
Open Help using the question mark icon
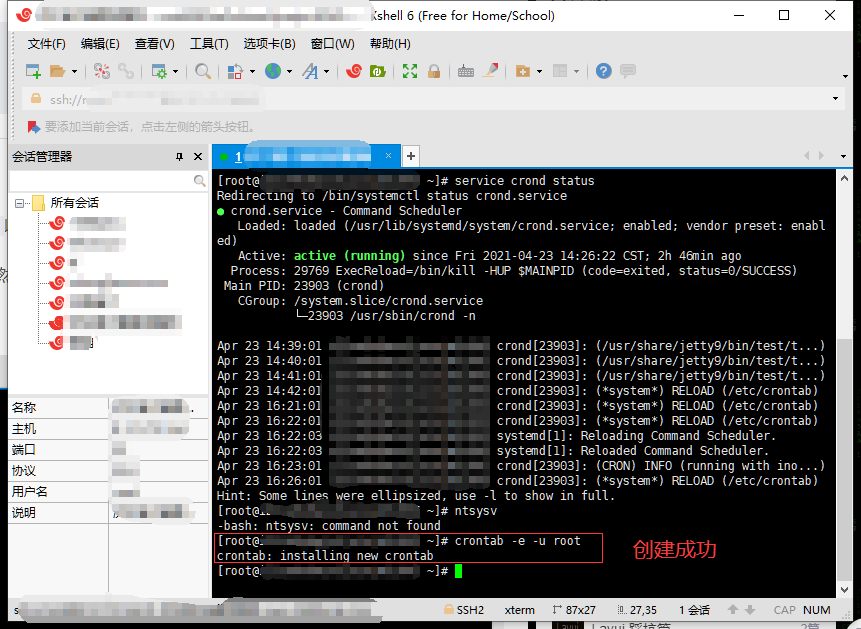[602, 71]
